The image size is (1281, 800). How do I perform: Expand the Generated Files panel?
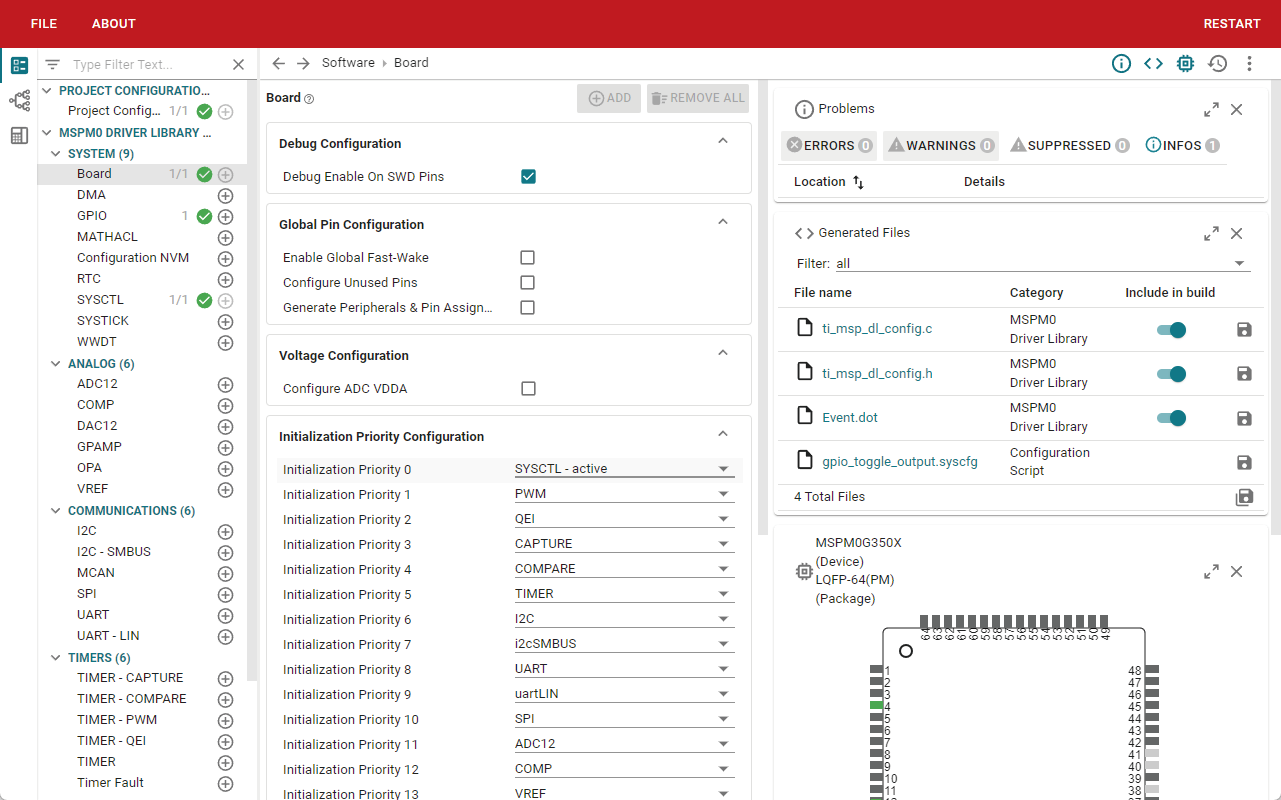click(x=1211, y=233)
